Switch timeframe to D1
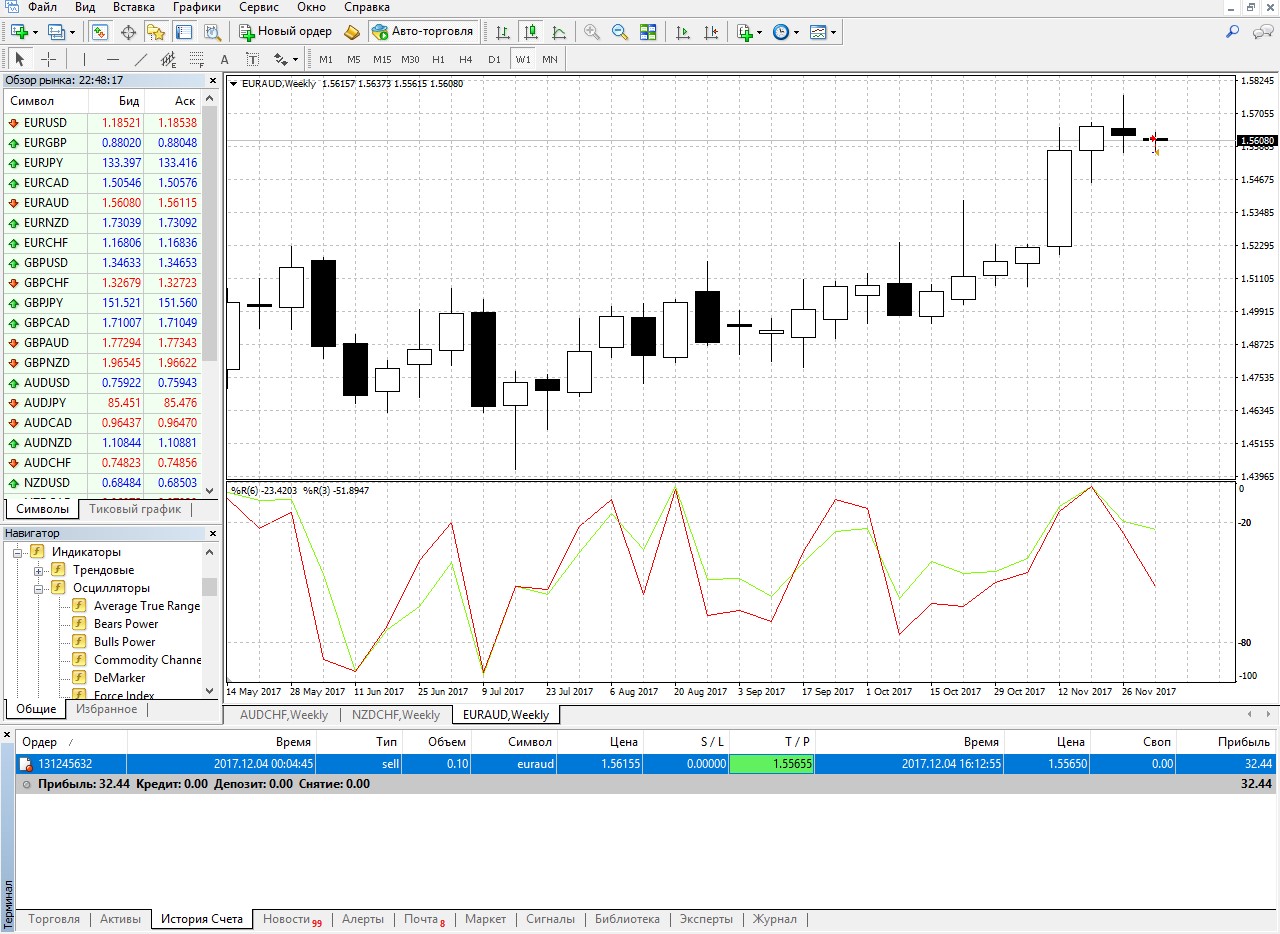1280x934 pixels. click(494, 59)
